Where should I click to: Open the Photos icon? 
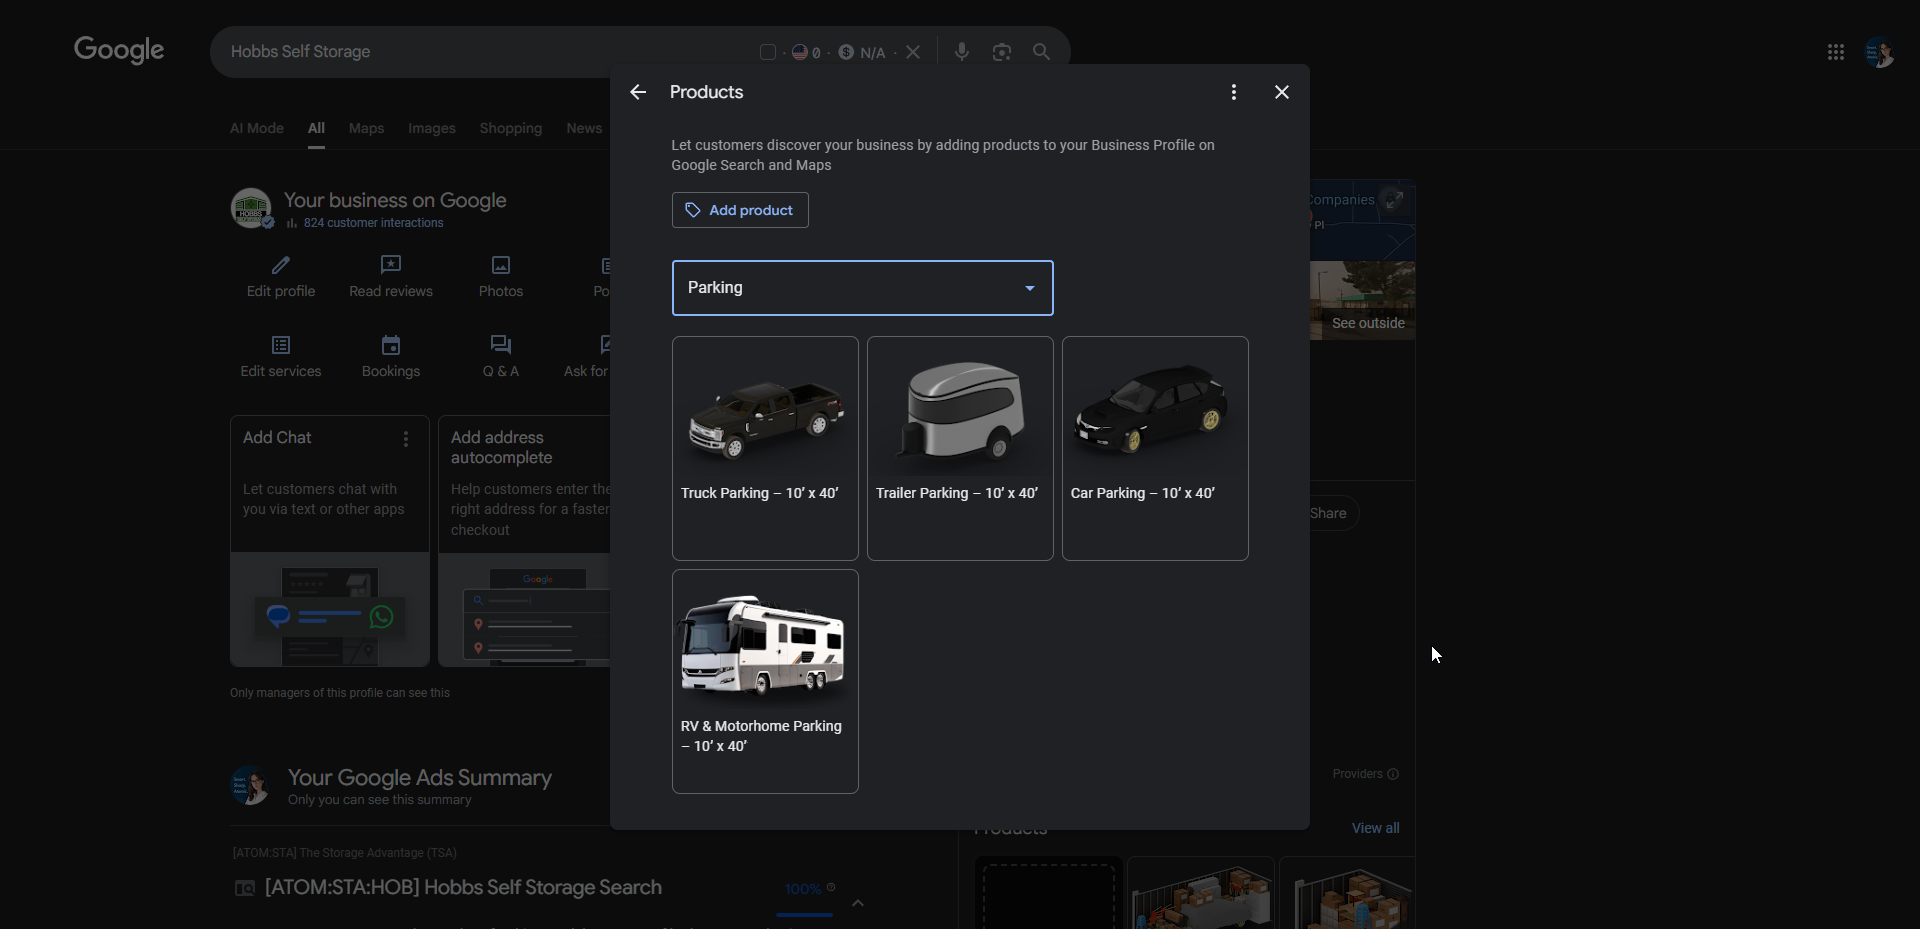click(501, 265)
